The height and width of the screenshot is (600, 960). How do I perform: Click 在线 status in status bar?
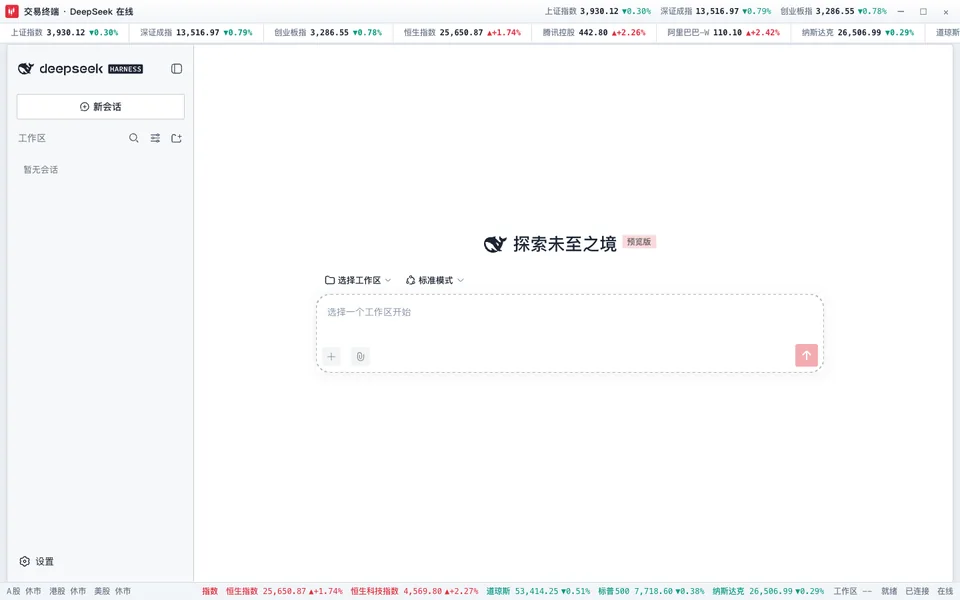pos(945,591)
